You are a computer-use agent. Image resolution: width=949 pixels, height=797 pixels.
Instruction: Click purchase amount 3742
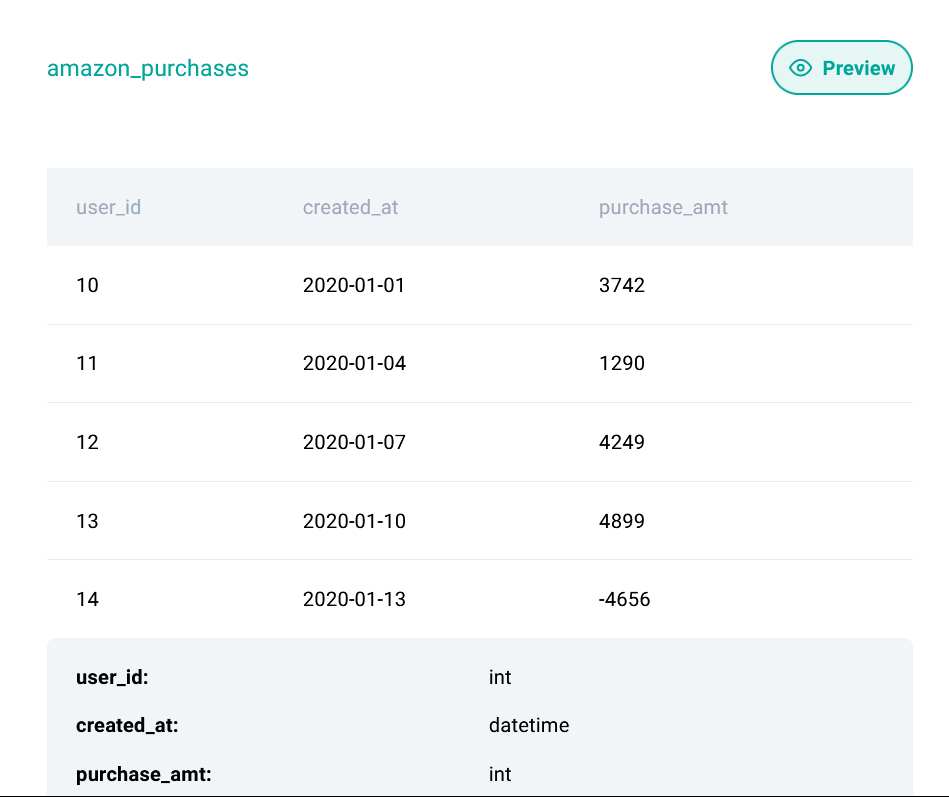[x=622, y=285]
